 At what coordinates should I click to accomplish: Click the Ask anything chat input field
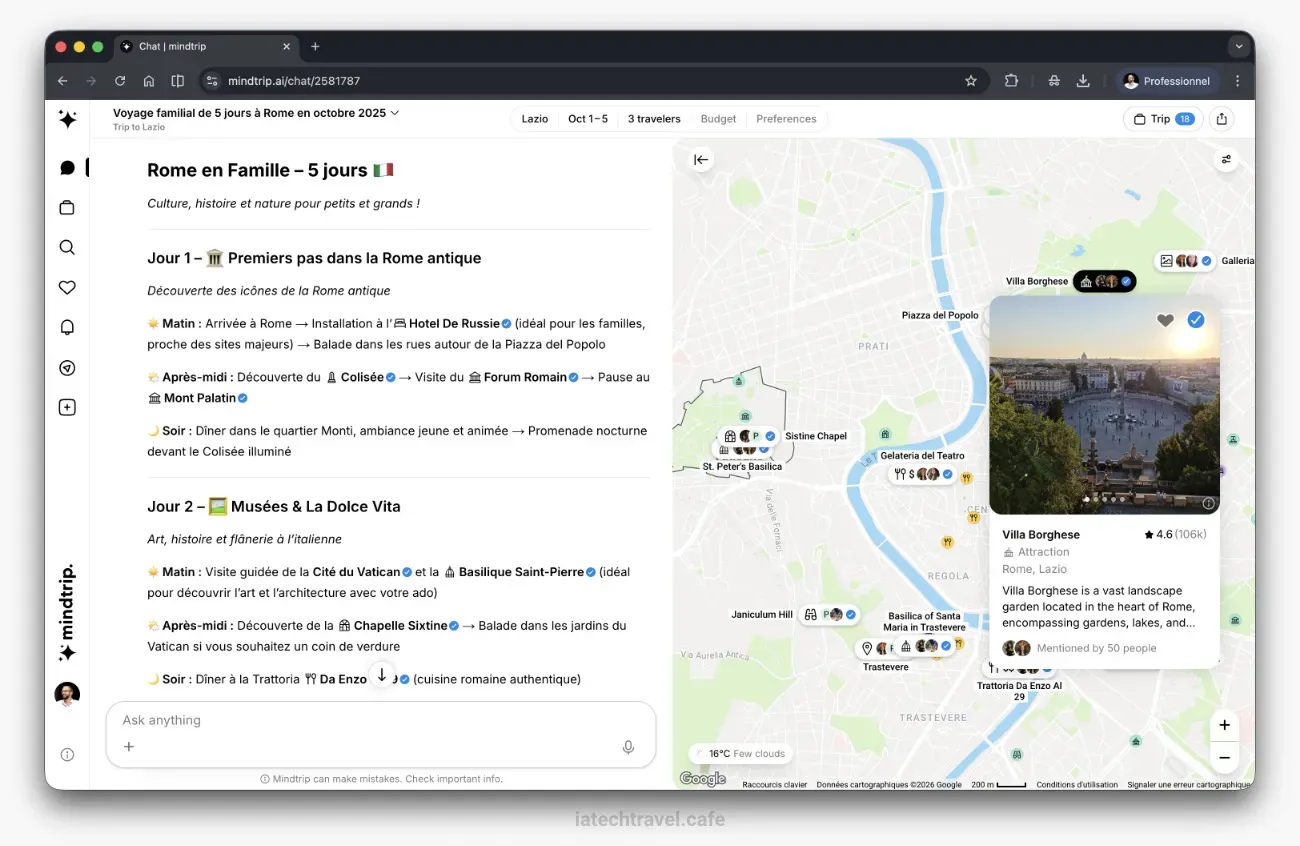(x=381, y=733)
